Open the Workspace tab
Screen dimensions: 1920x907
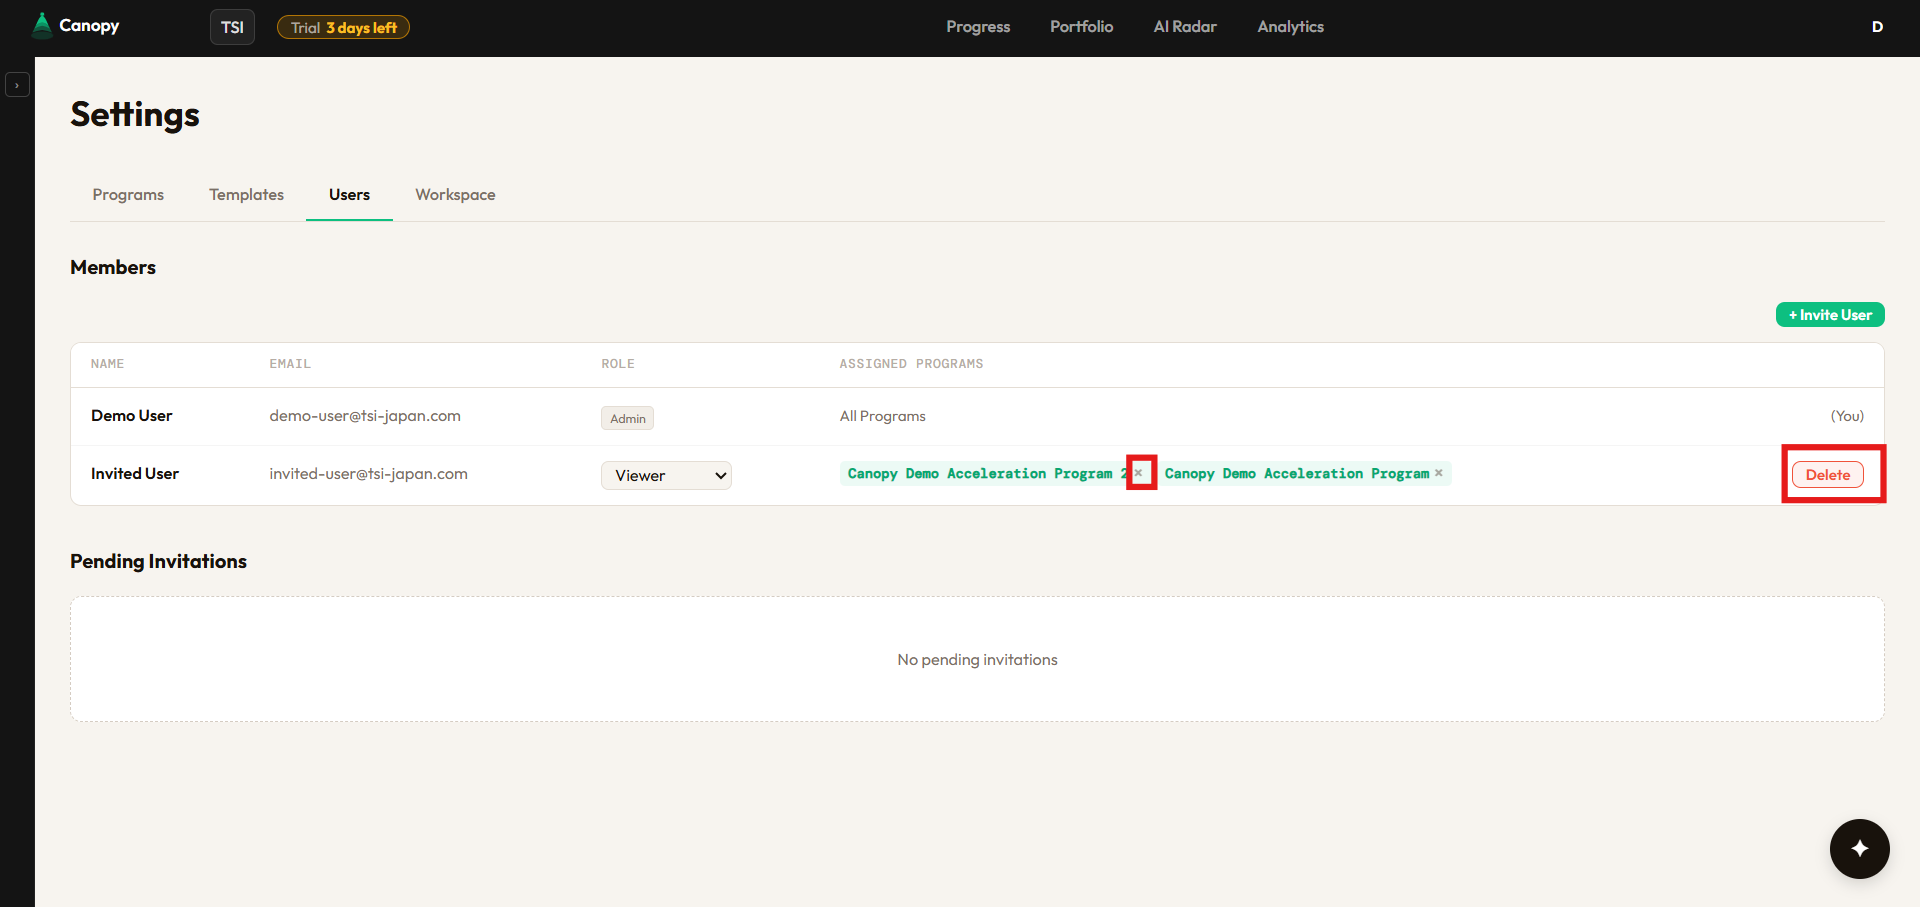(455, 195)
